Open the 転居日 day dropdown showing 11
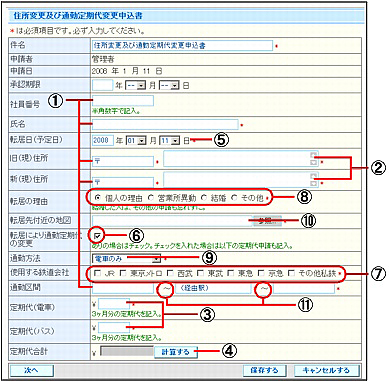The height and width of the screenshot is (382, 389). point(169,141)
